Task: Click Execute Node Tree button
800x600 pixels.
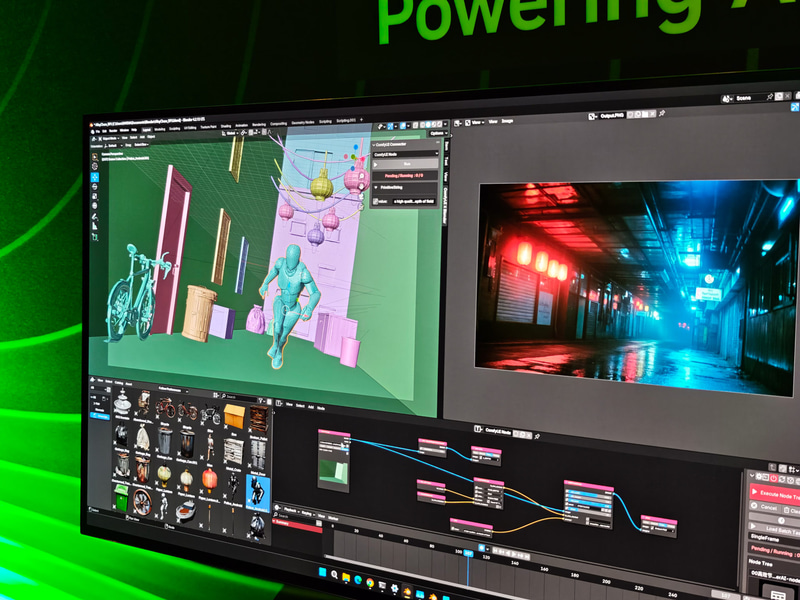Action: 774,494
